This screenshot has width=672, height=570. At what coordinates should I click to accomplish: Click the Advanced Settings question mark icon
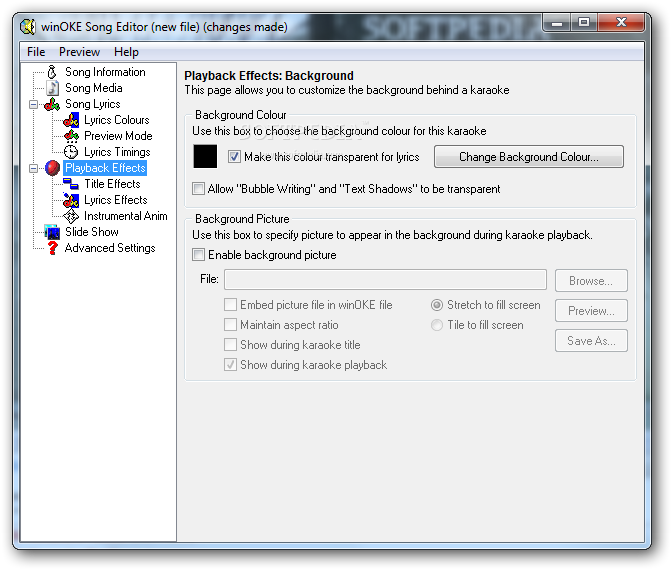[52, 248]
